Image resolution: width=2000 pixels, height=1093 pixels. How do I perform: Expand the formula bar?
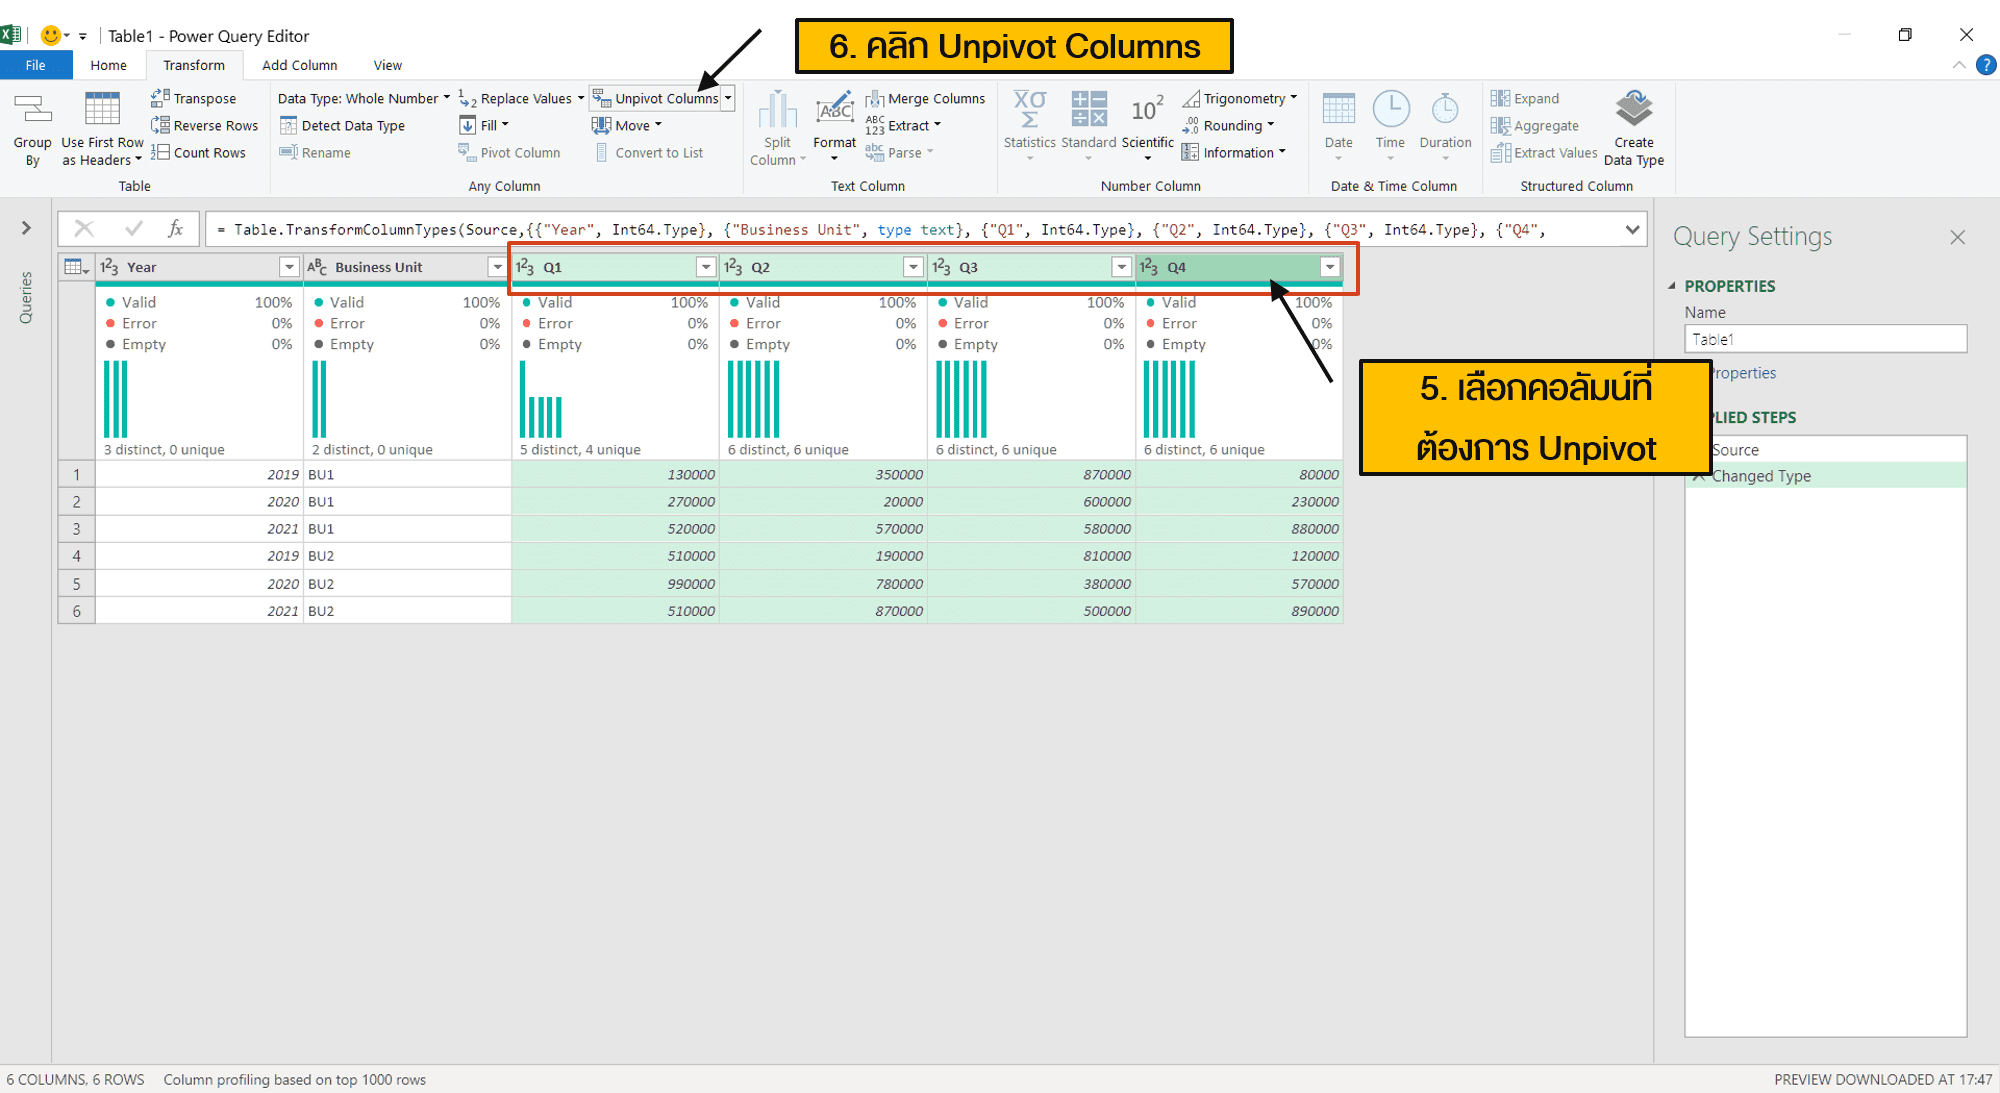point(1630,228)
